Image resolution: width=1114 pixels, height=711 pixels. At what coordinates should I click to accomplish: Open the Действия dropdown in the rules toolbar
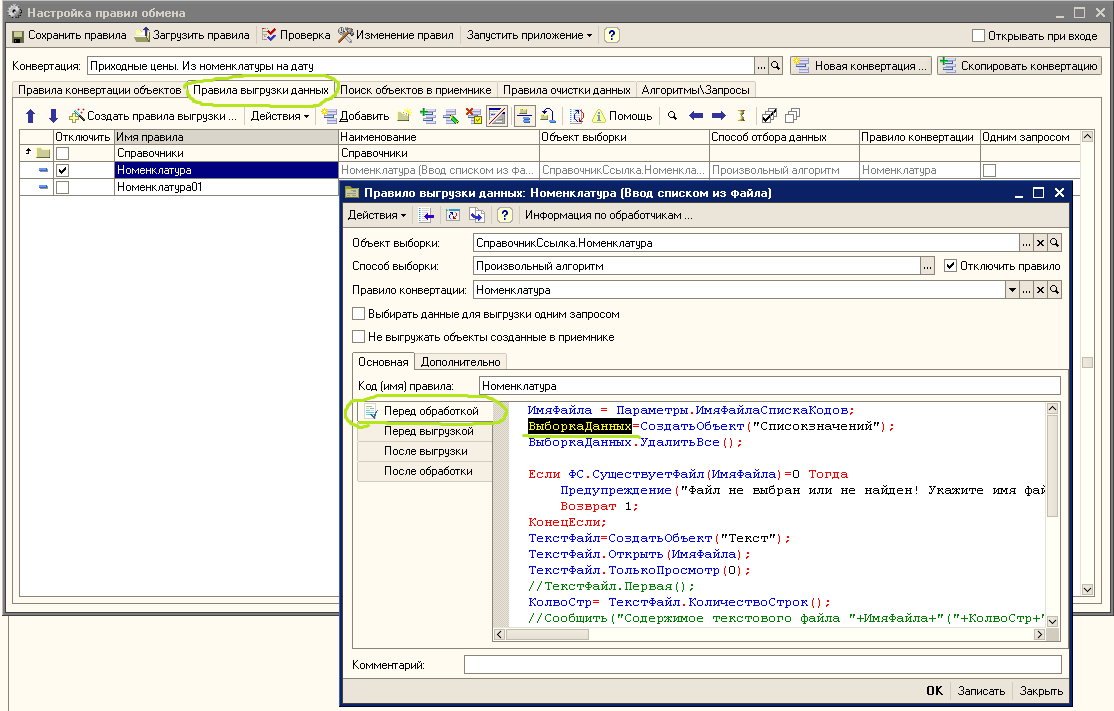pyautogui.click(x=279, y=116)
